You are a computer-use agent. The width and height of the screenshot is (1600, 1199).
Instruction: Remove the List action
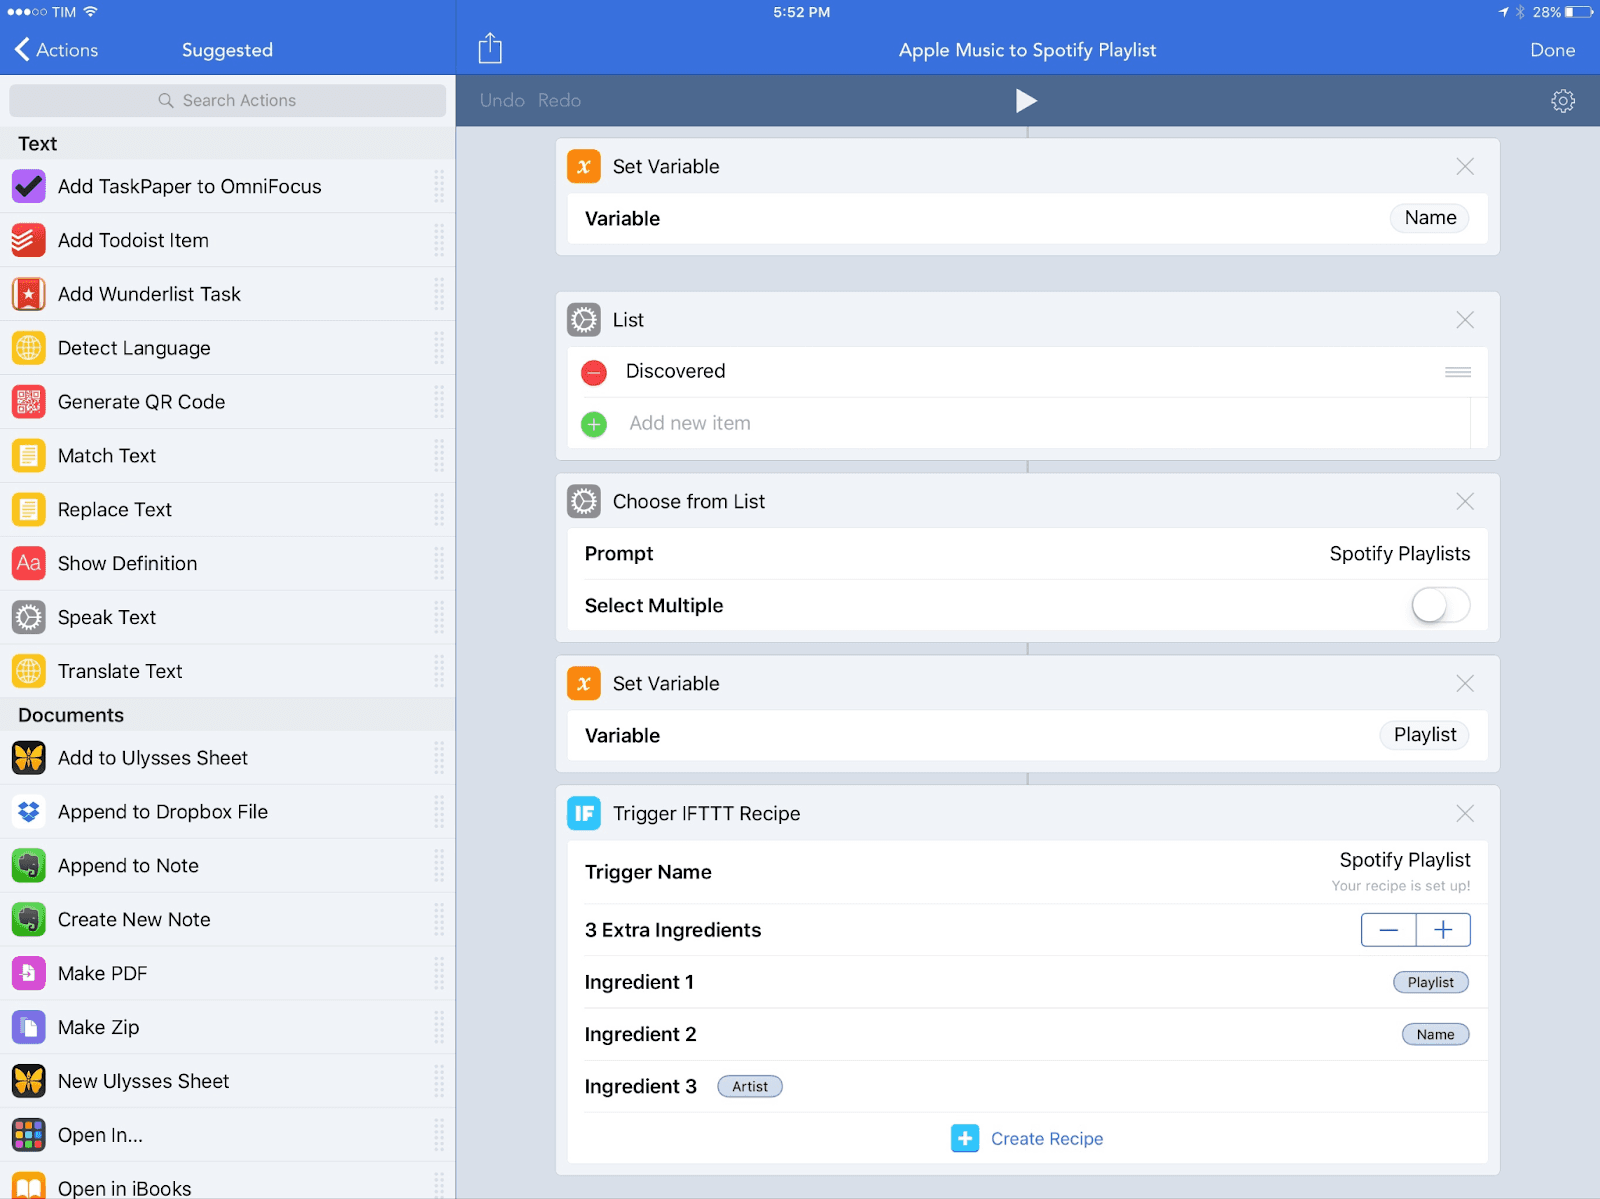coord(1465,320)
